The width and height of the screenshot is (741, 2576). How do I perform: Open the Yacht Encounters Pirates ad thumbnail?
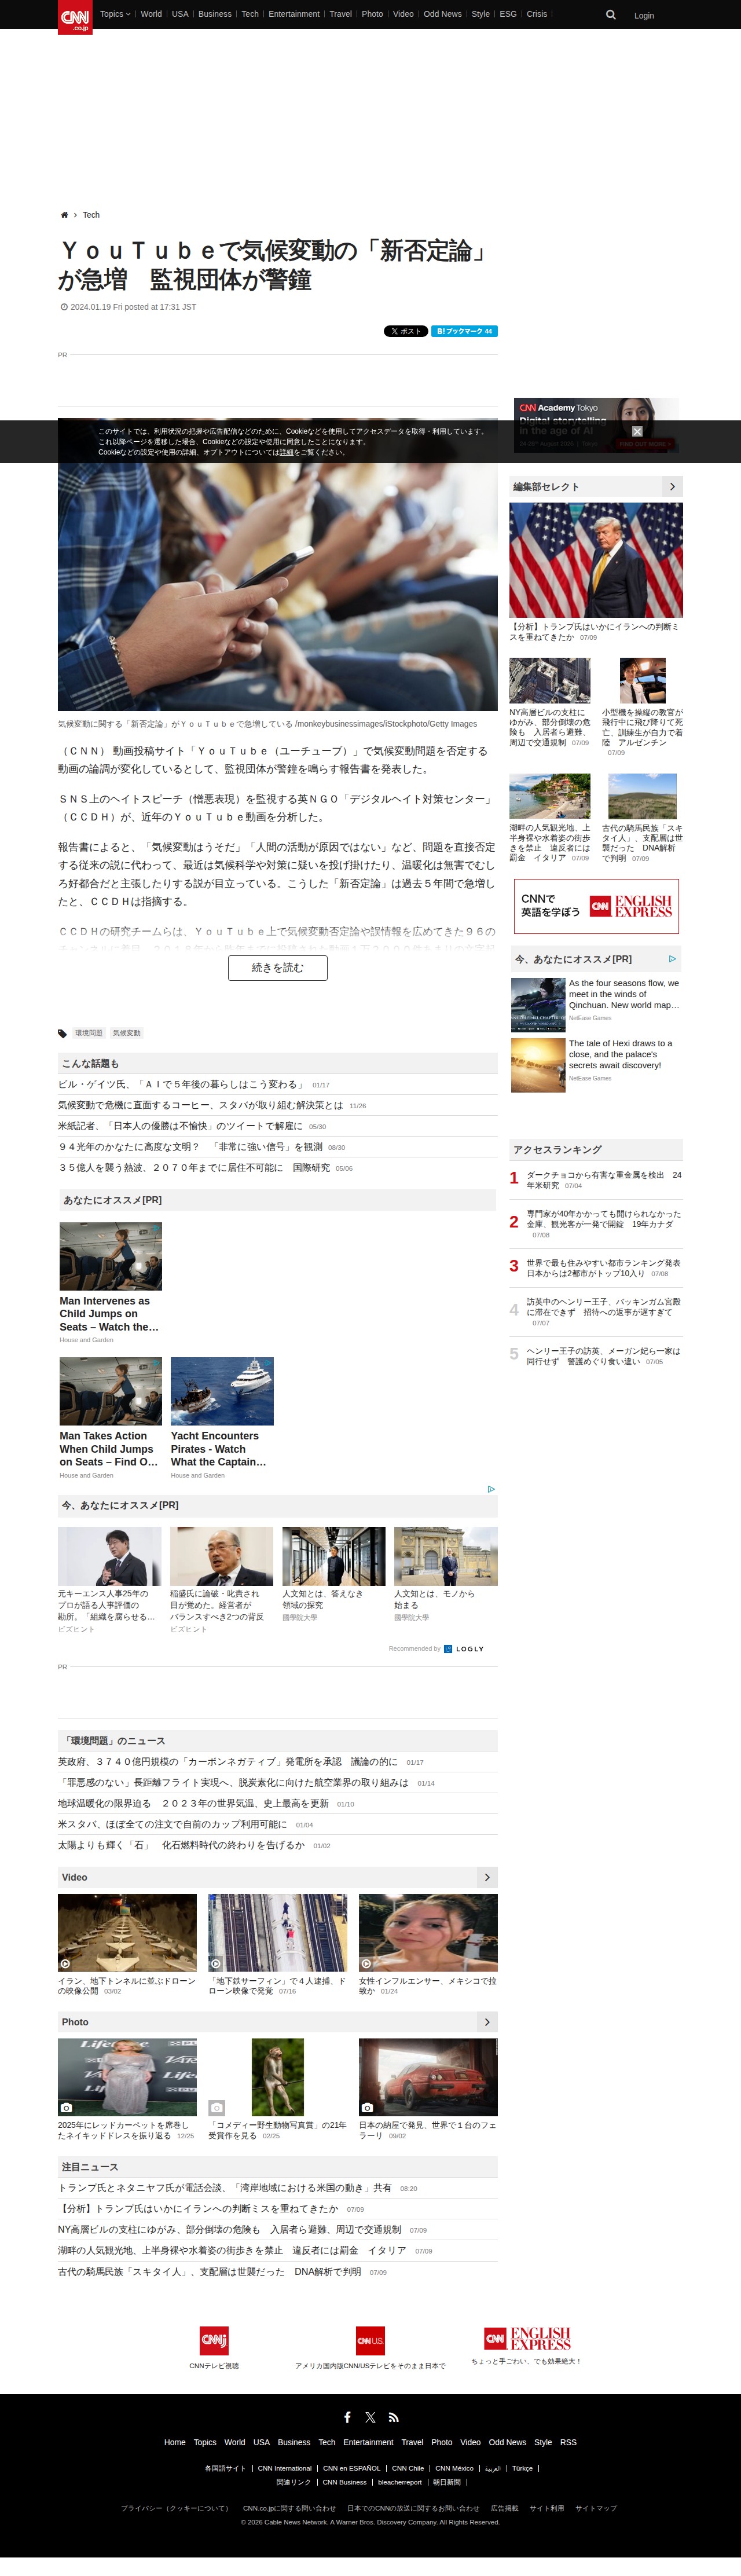222,1391
